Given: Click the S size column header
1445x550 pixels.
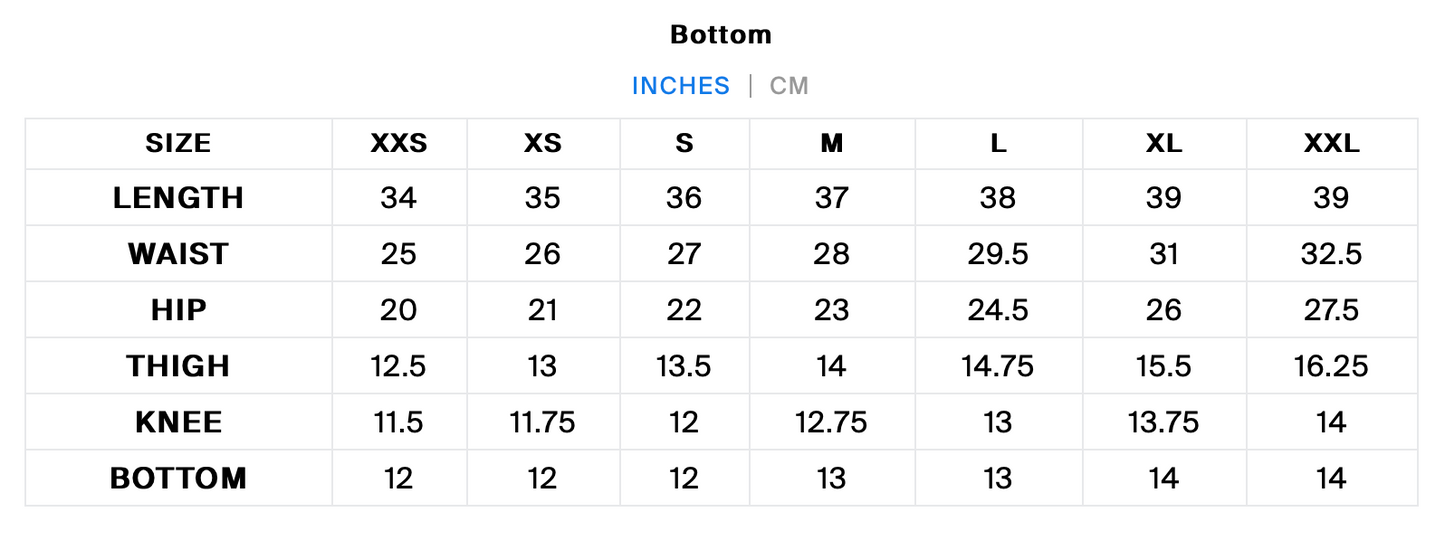Looking at the screenshot, I should [x=684, y=144].
